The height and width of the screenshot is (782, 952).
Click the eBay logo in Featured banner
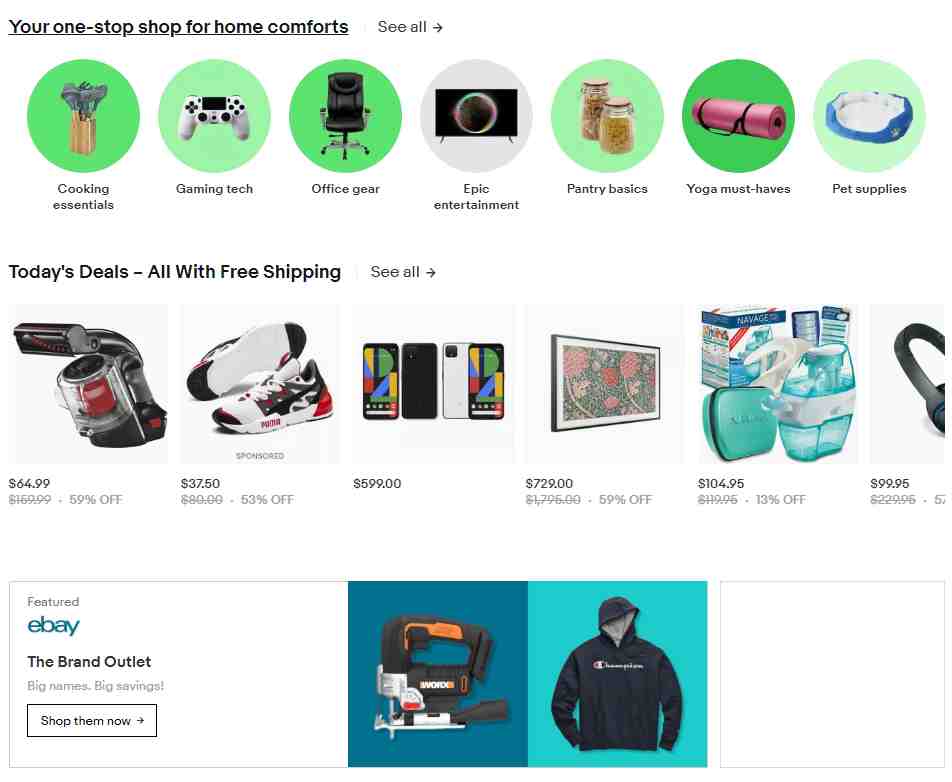(53, 626)
